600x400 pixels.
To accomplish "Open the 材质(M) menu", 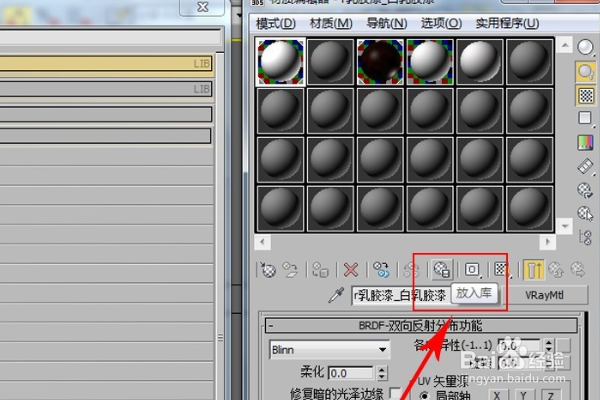I will pos(331,23).
